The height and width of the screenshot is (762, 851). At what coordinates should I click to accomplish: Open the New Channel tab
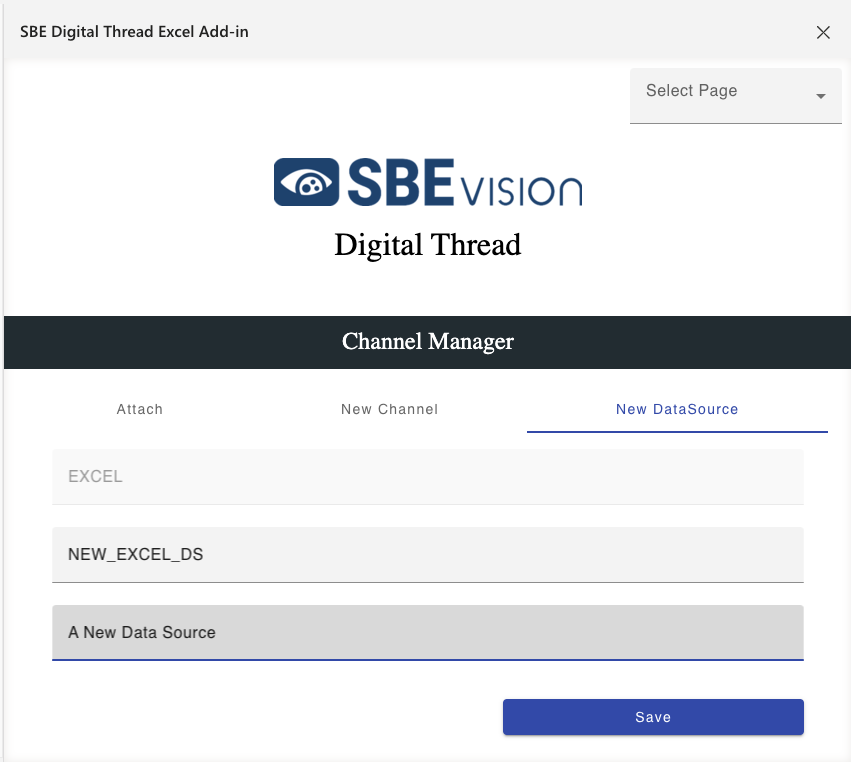(x=389, y=409)
